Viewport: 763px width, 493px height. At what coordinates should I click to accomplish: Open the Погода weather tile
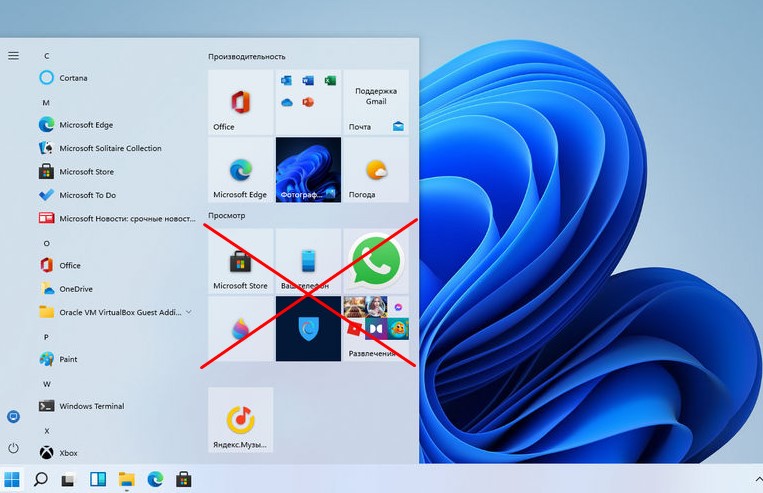pos(376,170)
